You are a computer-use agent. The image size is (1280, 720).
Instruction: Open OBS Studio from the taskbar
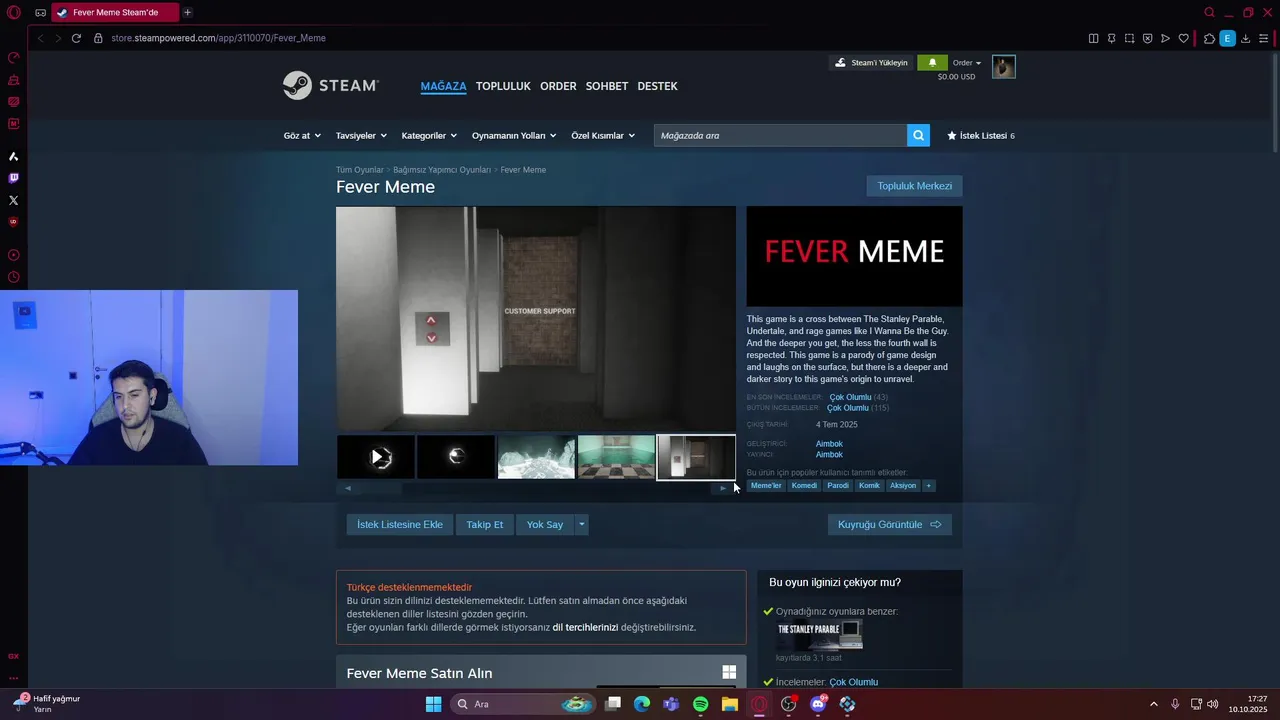tap(788, 704)
